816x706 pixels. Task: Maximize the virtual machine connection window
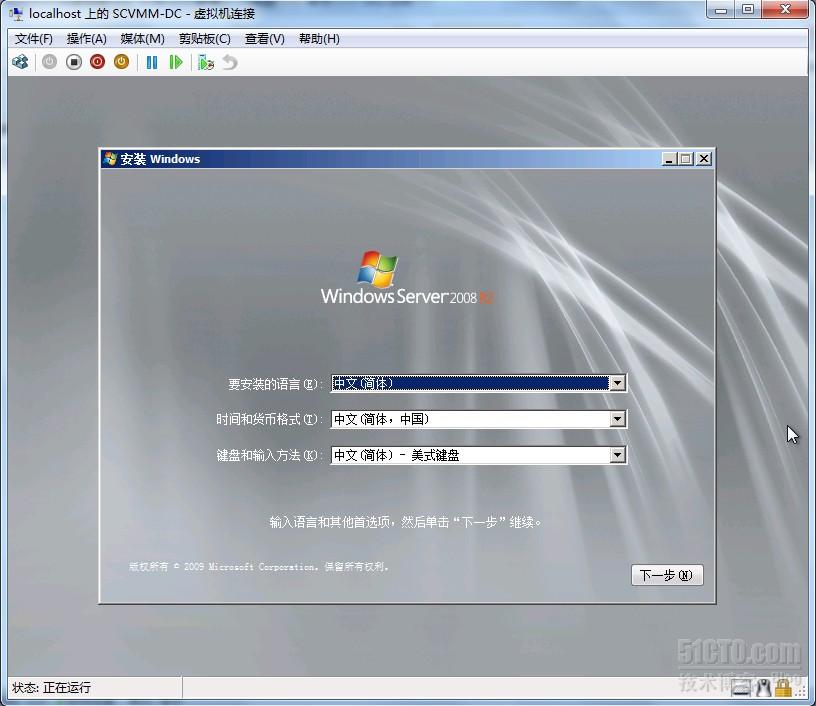click(748, 9)
